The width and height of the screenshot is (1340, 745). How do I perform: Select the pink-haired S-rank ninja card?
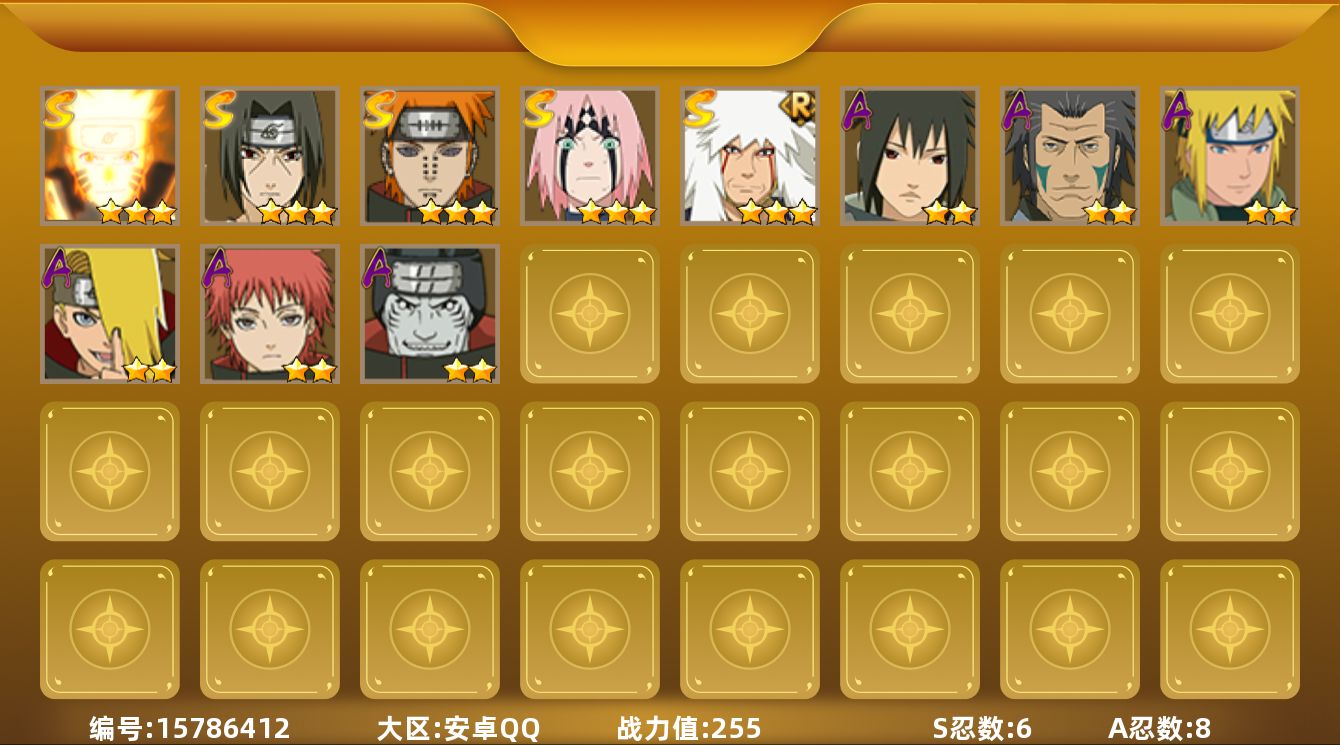coord(590,155)
